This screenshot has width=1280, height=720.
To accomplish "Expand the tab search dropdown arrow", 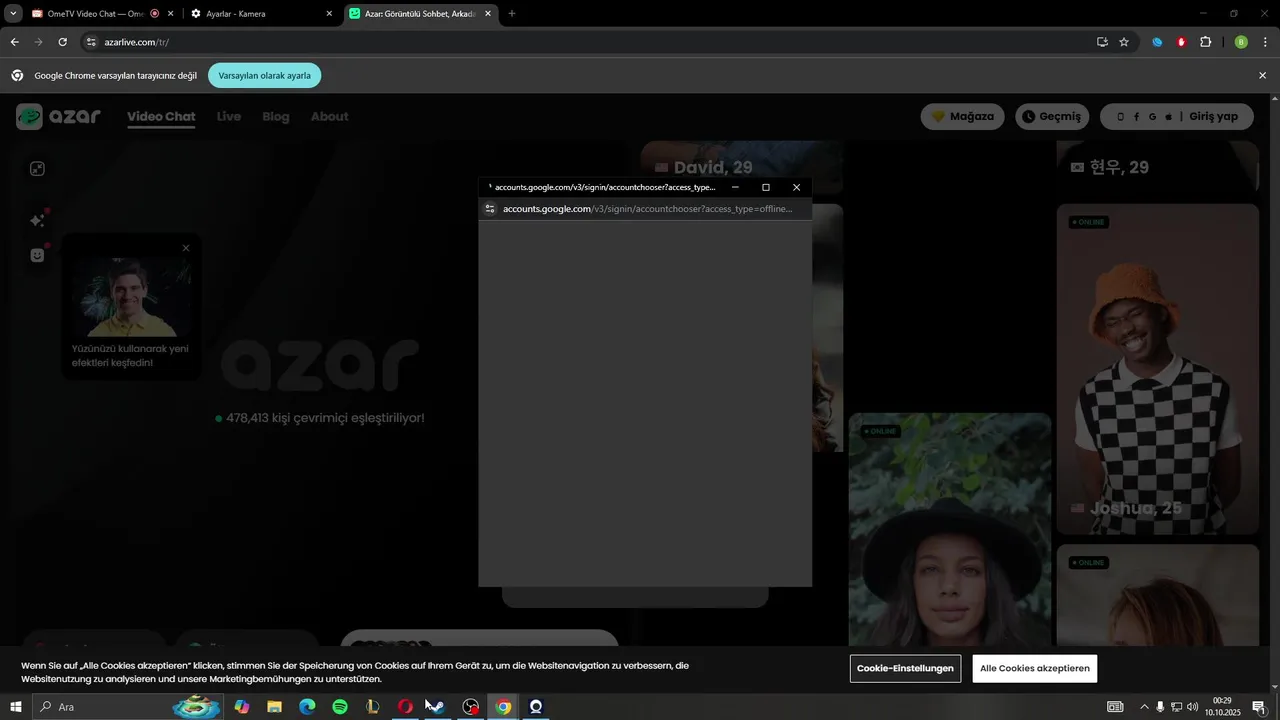I will 13,14.
